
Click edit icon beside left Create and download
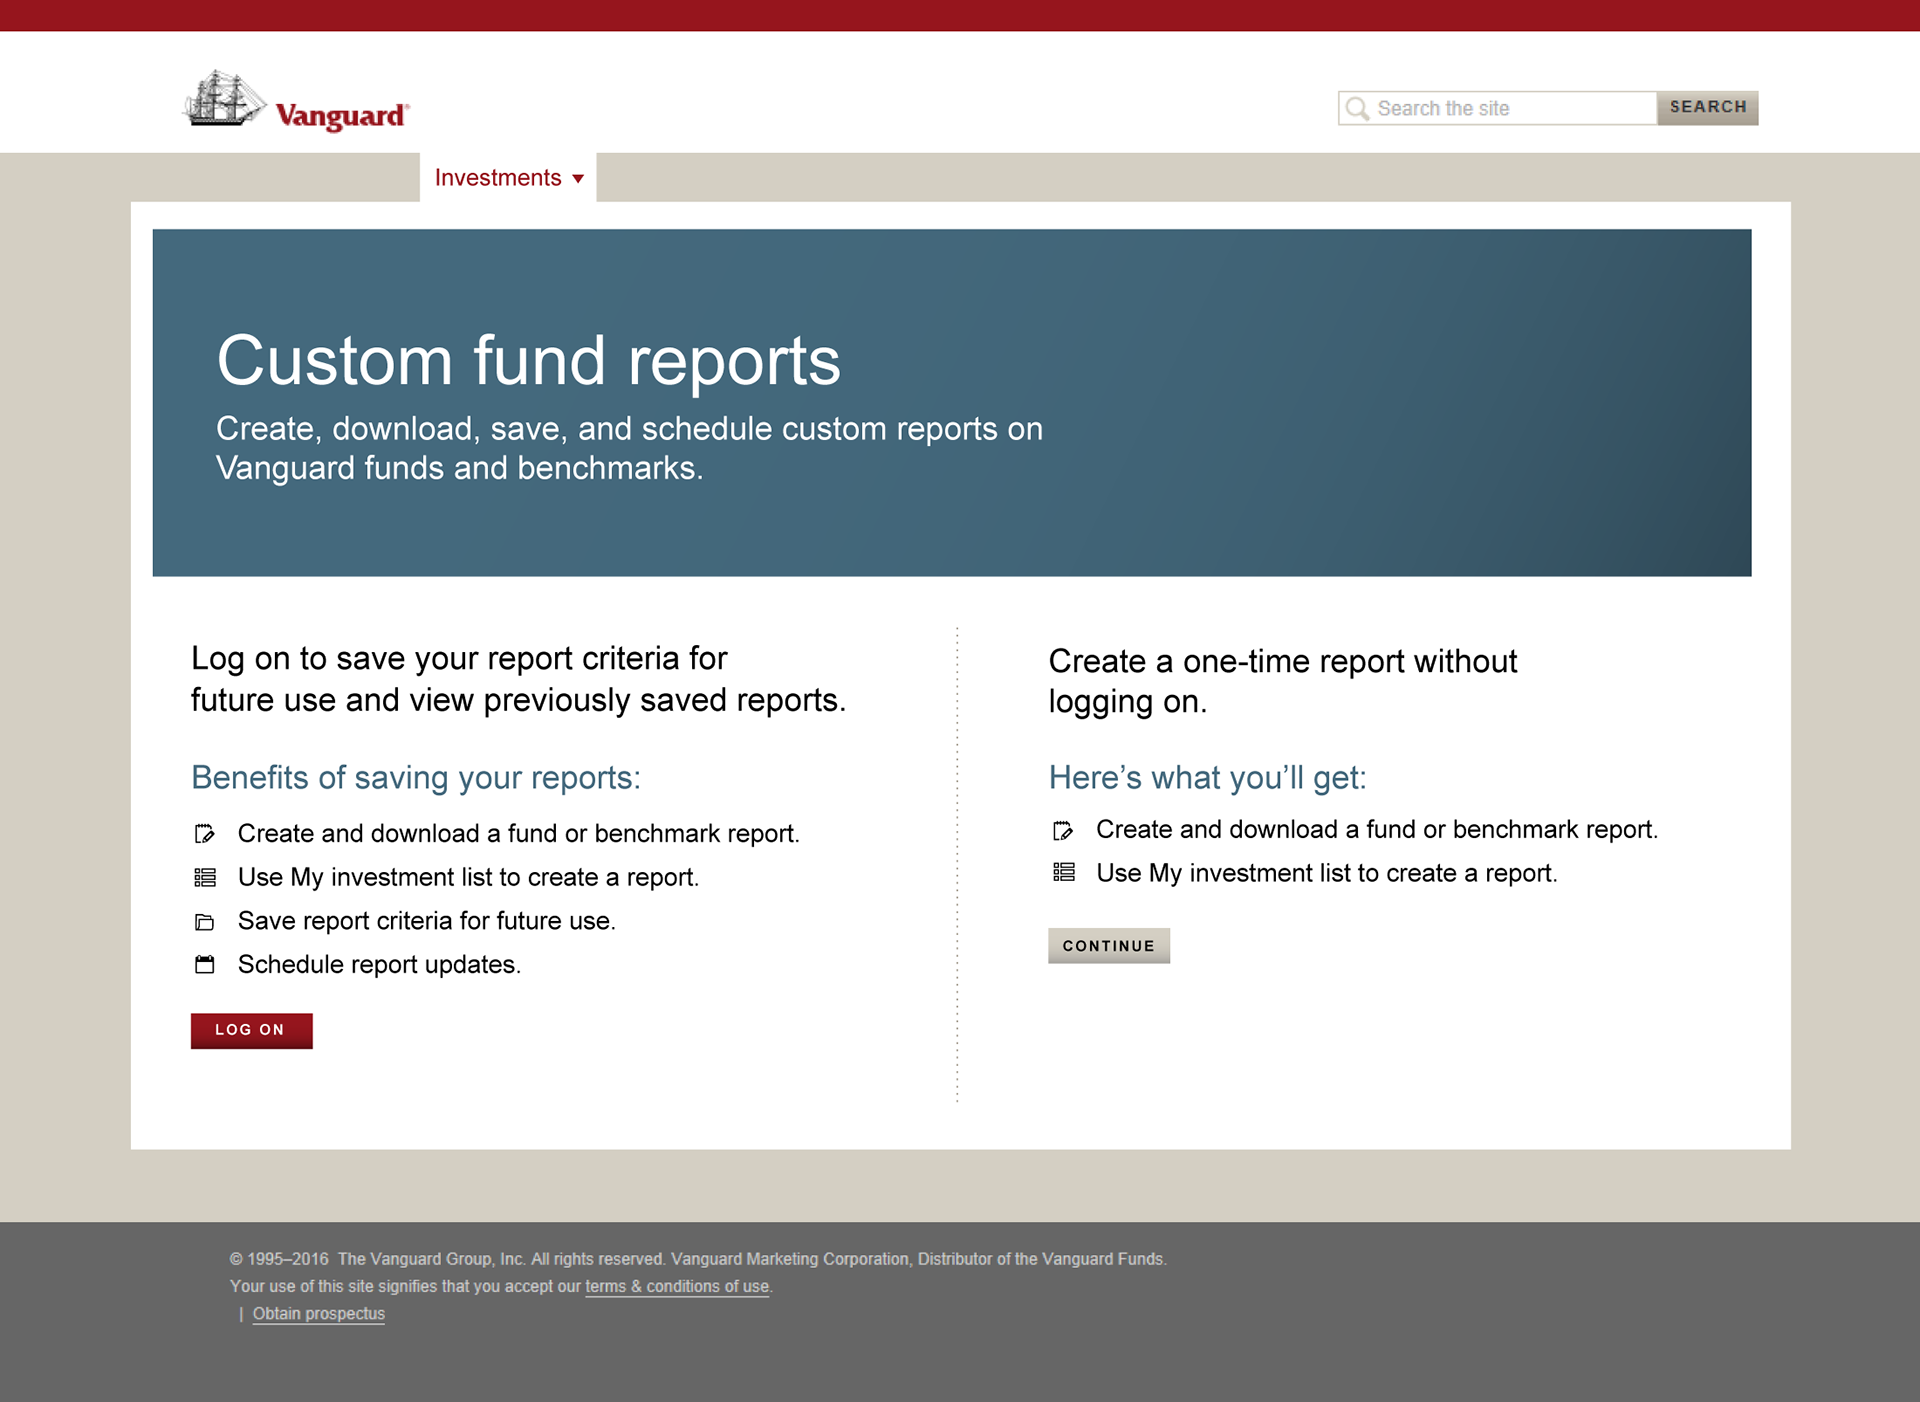click(204, 833)
